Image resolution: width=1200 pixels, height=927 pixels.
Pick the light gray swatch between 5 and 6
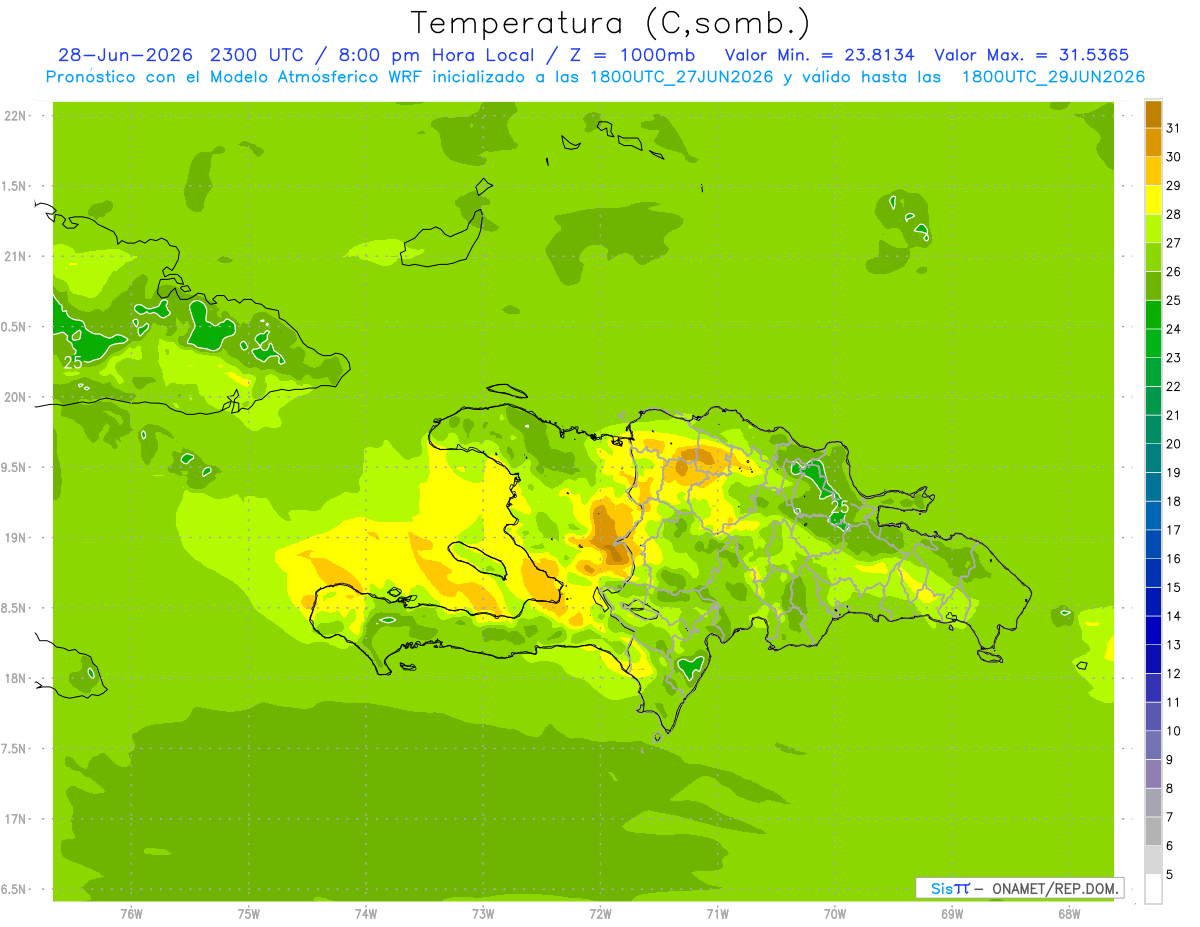click(1153, 861)
